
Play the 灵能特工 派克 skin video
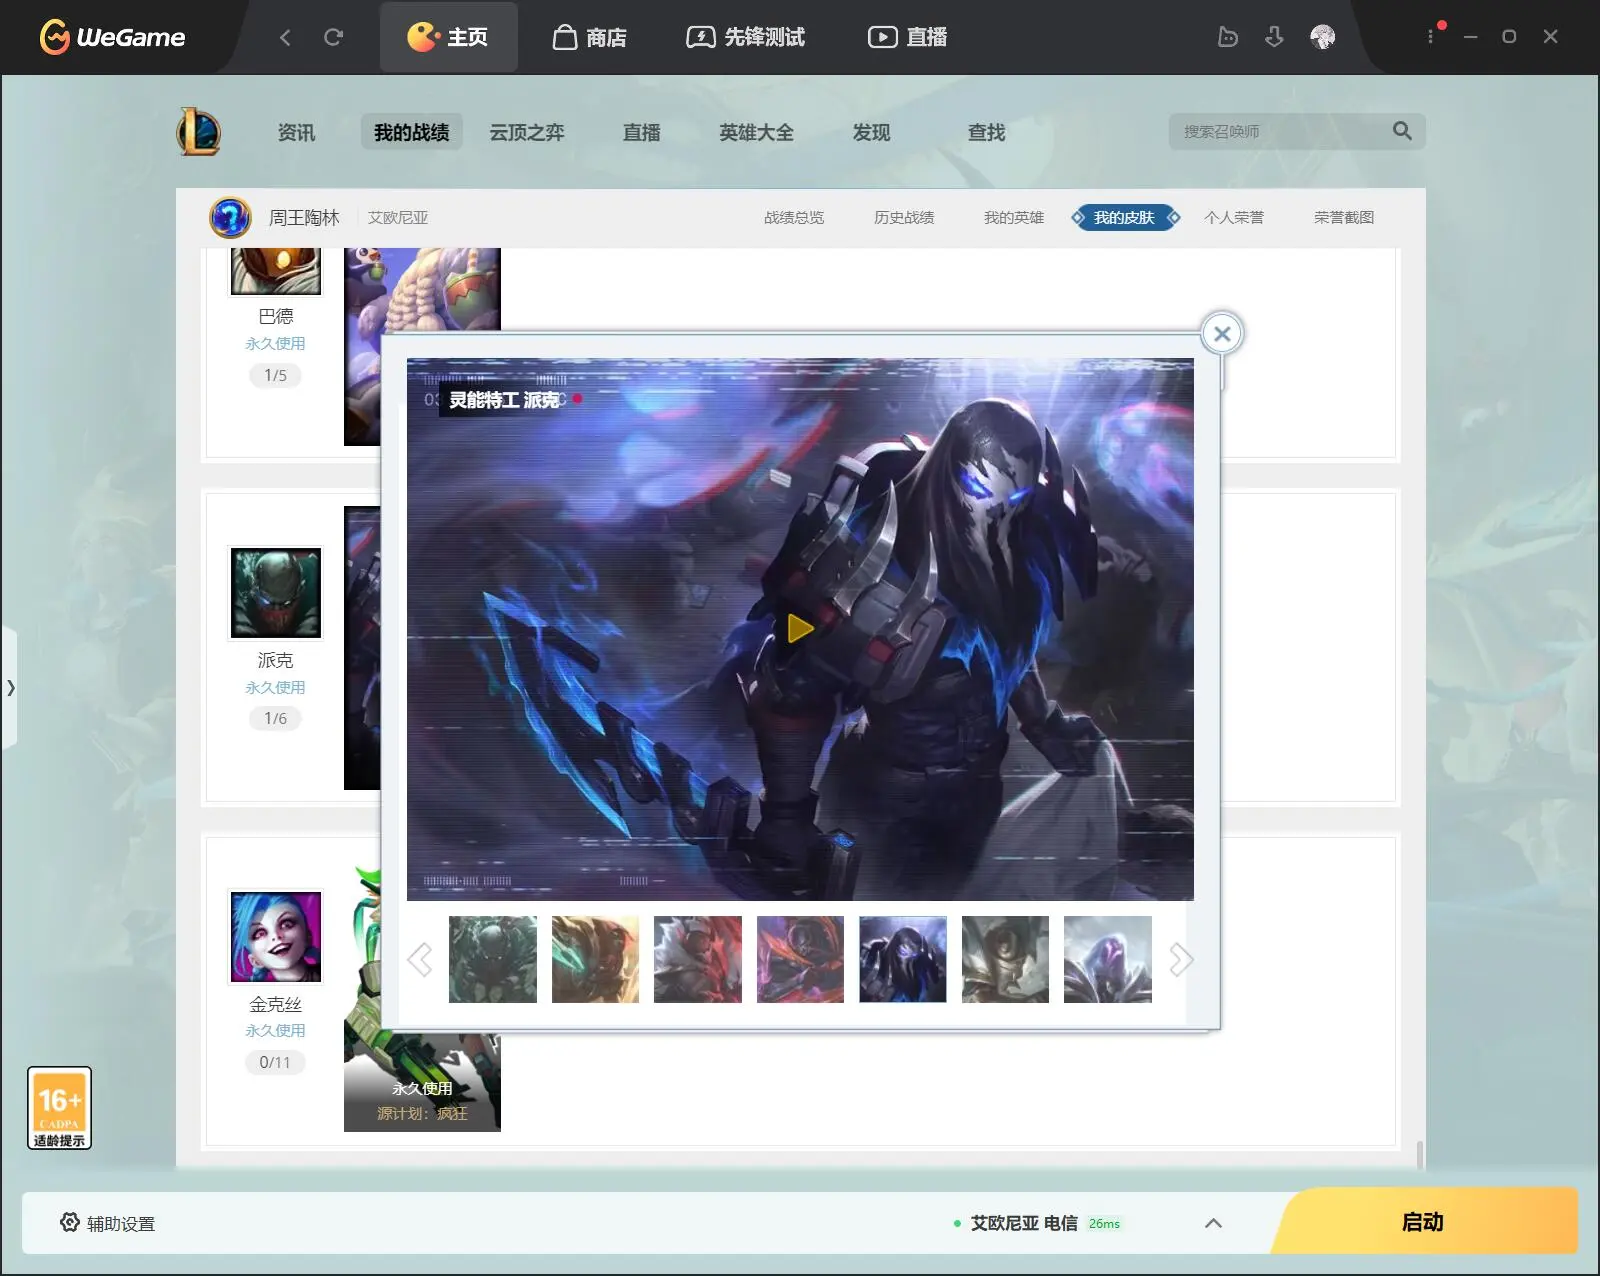coord(800,628)
